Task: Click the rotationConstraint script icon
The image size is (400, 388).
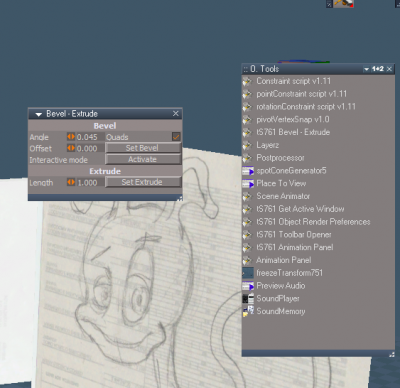Action: (247, 107)
